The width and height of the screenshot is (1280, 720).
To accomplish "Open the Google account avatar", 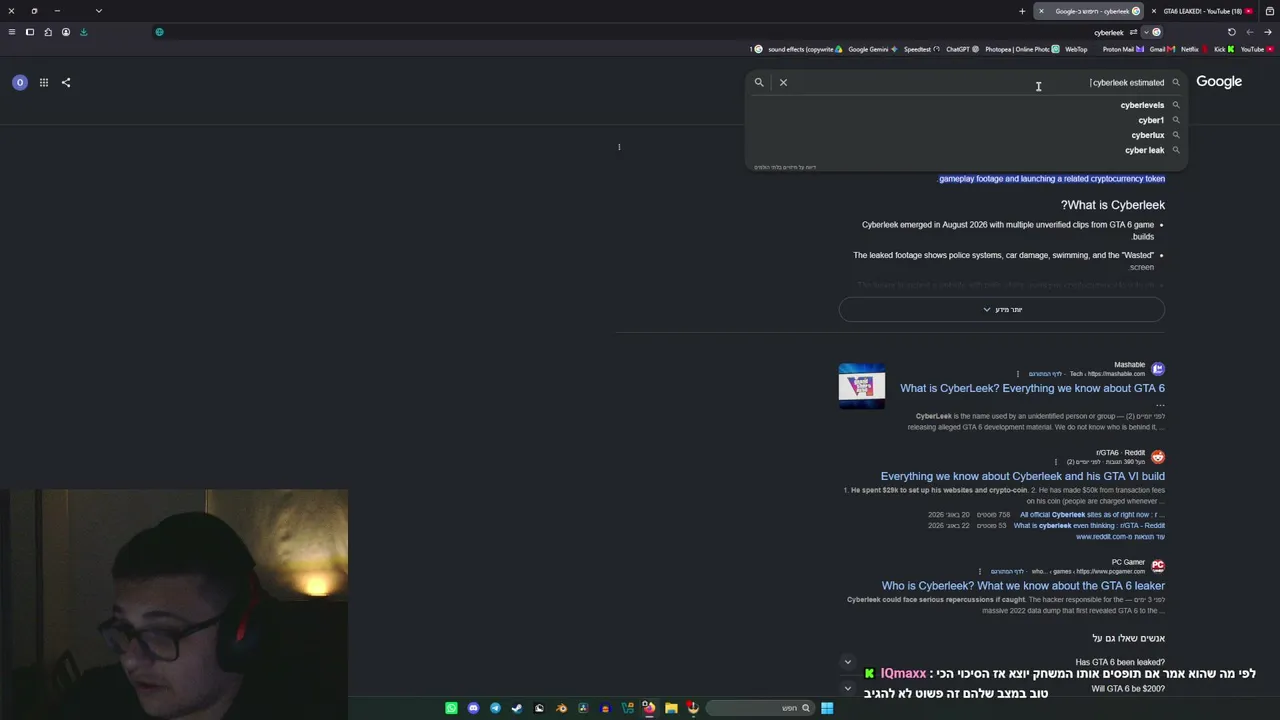I will [x=19, y=82].
